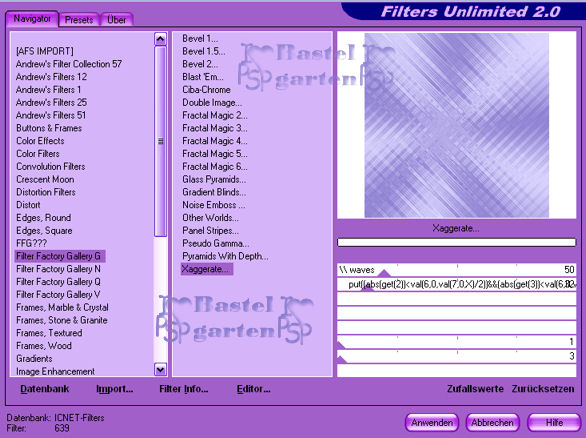The image size is (586, 438).
Task: Select Andrew's Filter Collection 57
Action: (x=69, y=64)
